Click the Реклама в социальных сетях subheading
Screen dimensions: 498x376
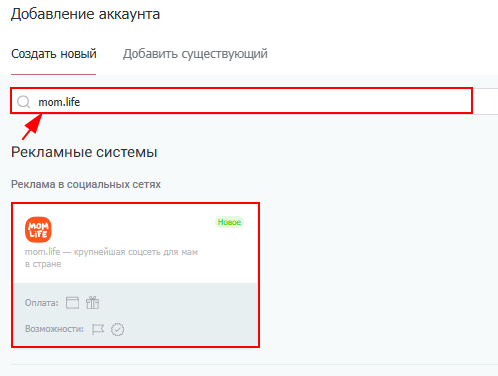(x=86, y=184)
